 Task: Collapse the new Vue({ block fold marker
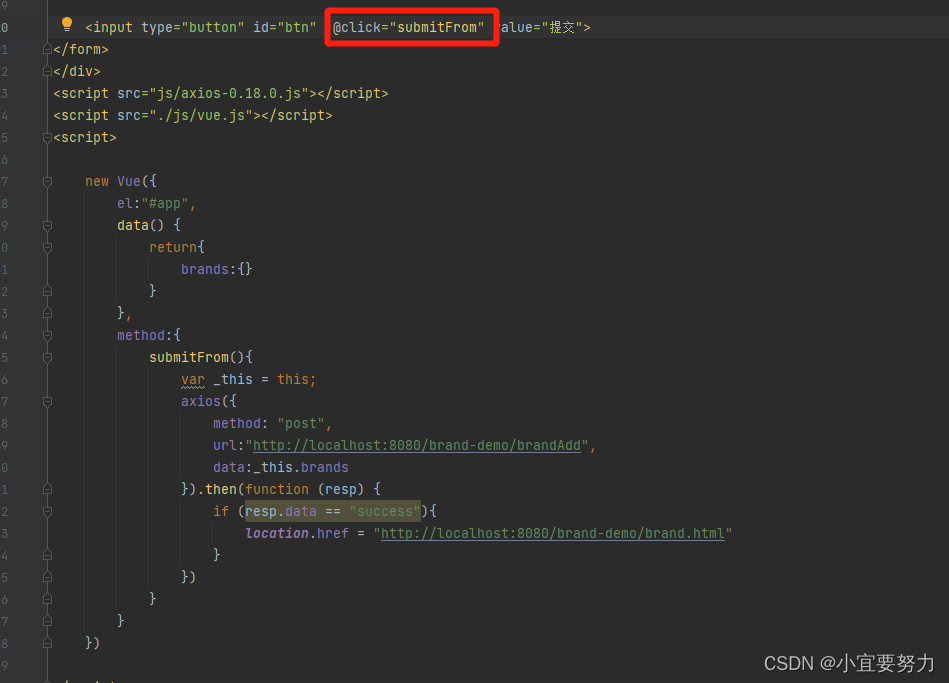pos(47,181)
